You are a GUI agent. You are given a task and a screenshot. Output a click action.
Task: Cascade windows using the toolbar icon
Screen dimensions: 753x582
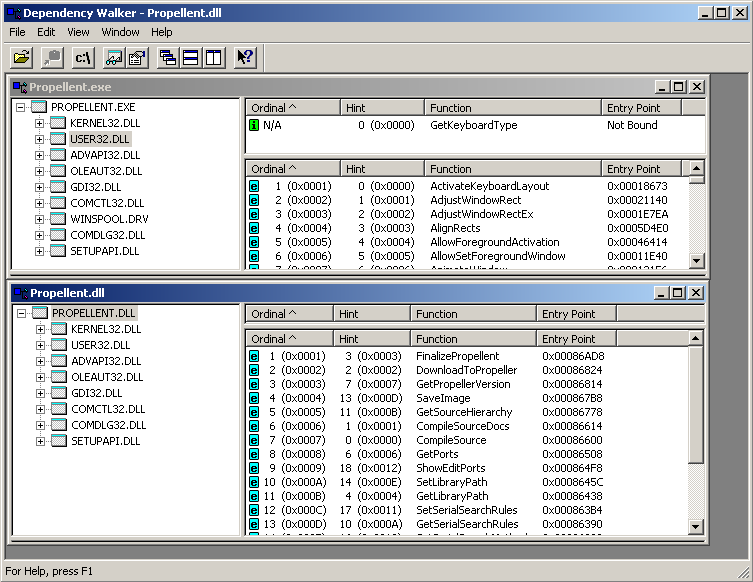point(168,58)
